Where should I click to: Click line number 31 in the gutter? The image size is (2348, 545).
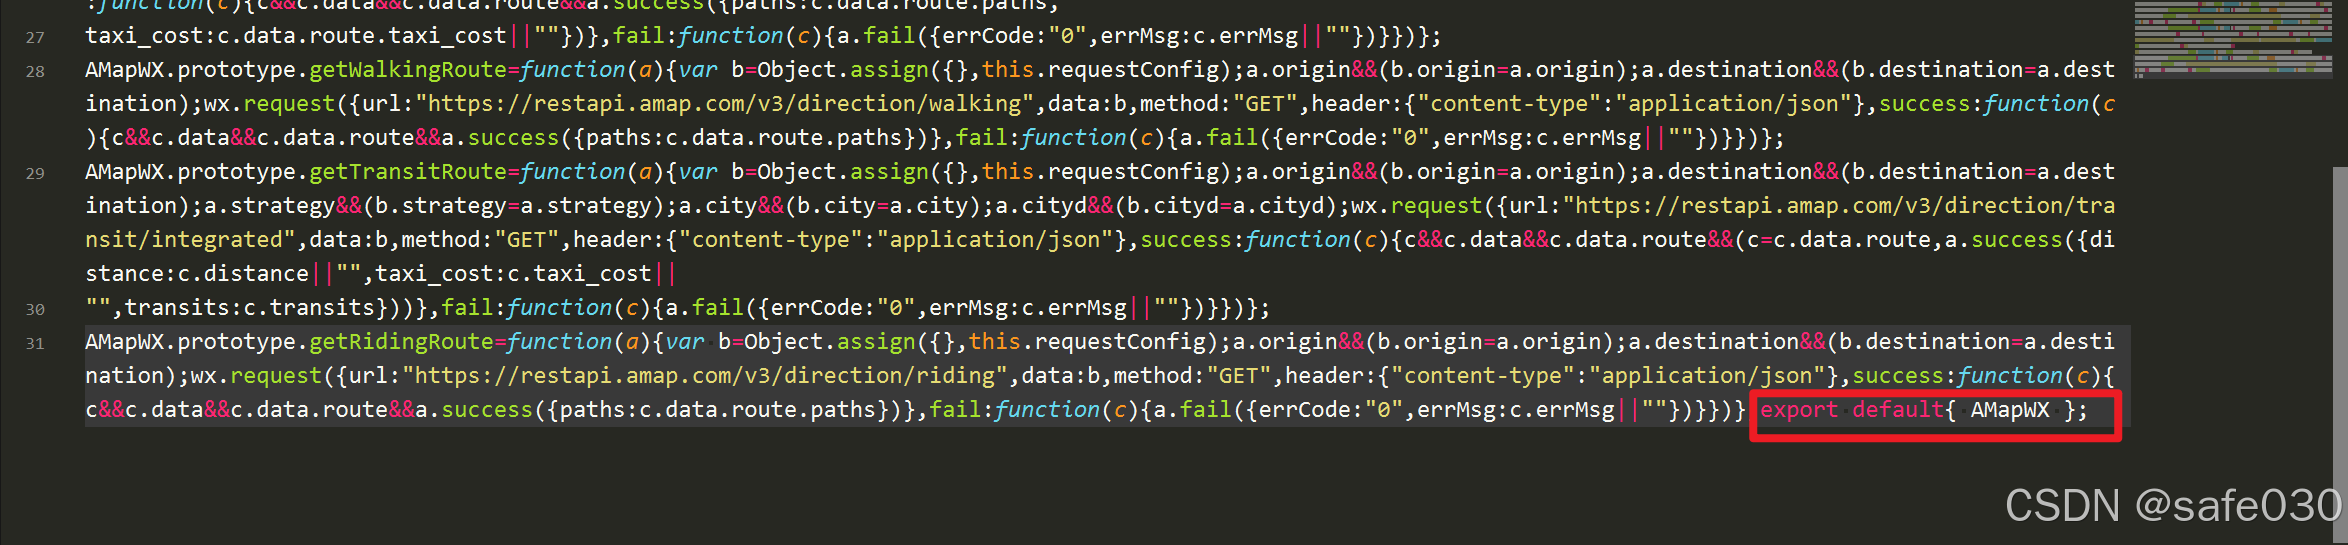tap(35, 343)
